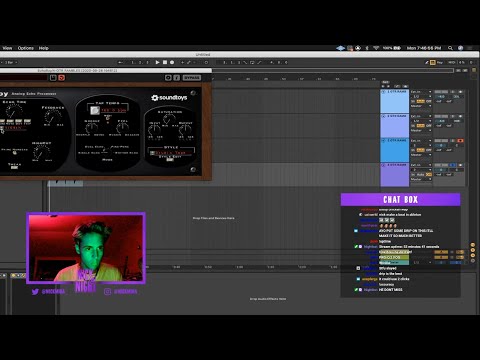Click the Soundtoys round settings icon beside BYPASS
The height and width of the screenshot is (360, 480).
click(x=168, y=78)
